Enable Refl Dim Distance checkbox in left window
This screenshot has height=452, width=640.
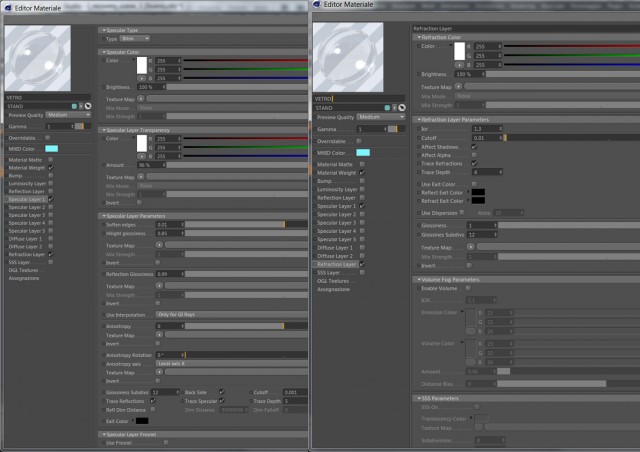click(x=153, y=410)
